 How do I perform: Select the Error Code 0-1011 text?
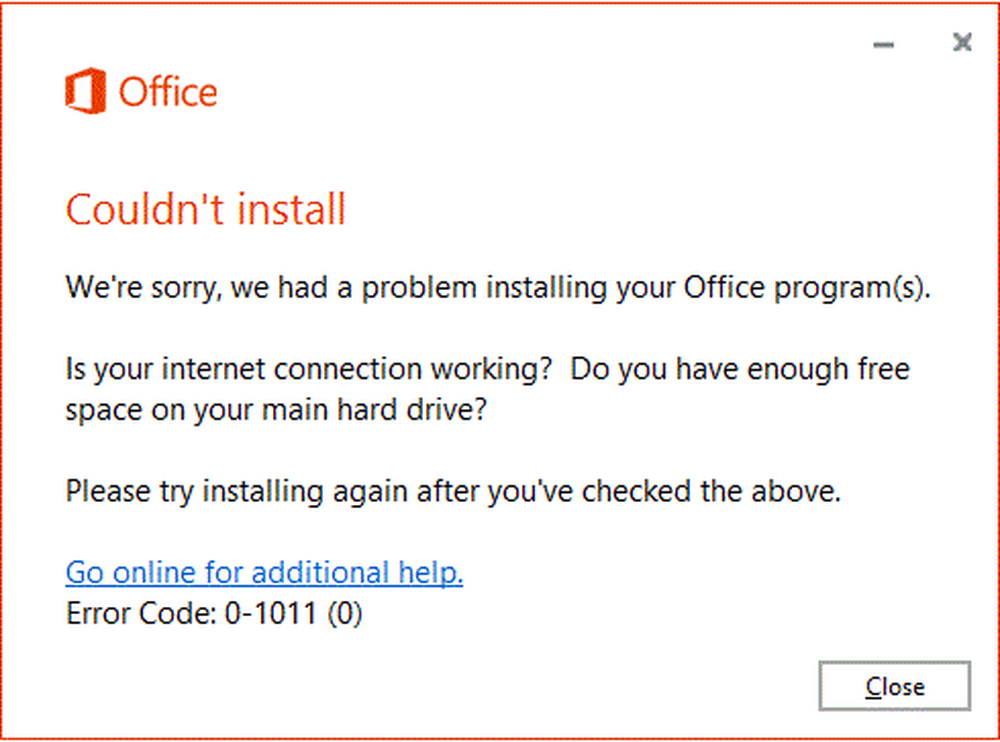click(215, 613)
